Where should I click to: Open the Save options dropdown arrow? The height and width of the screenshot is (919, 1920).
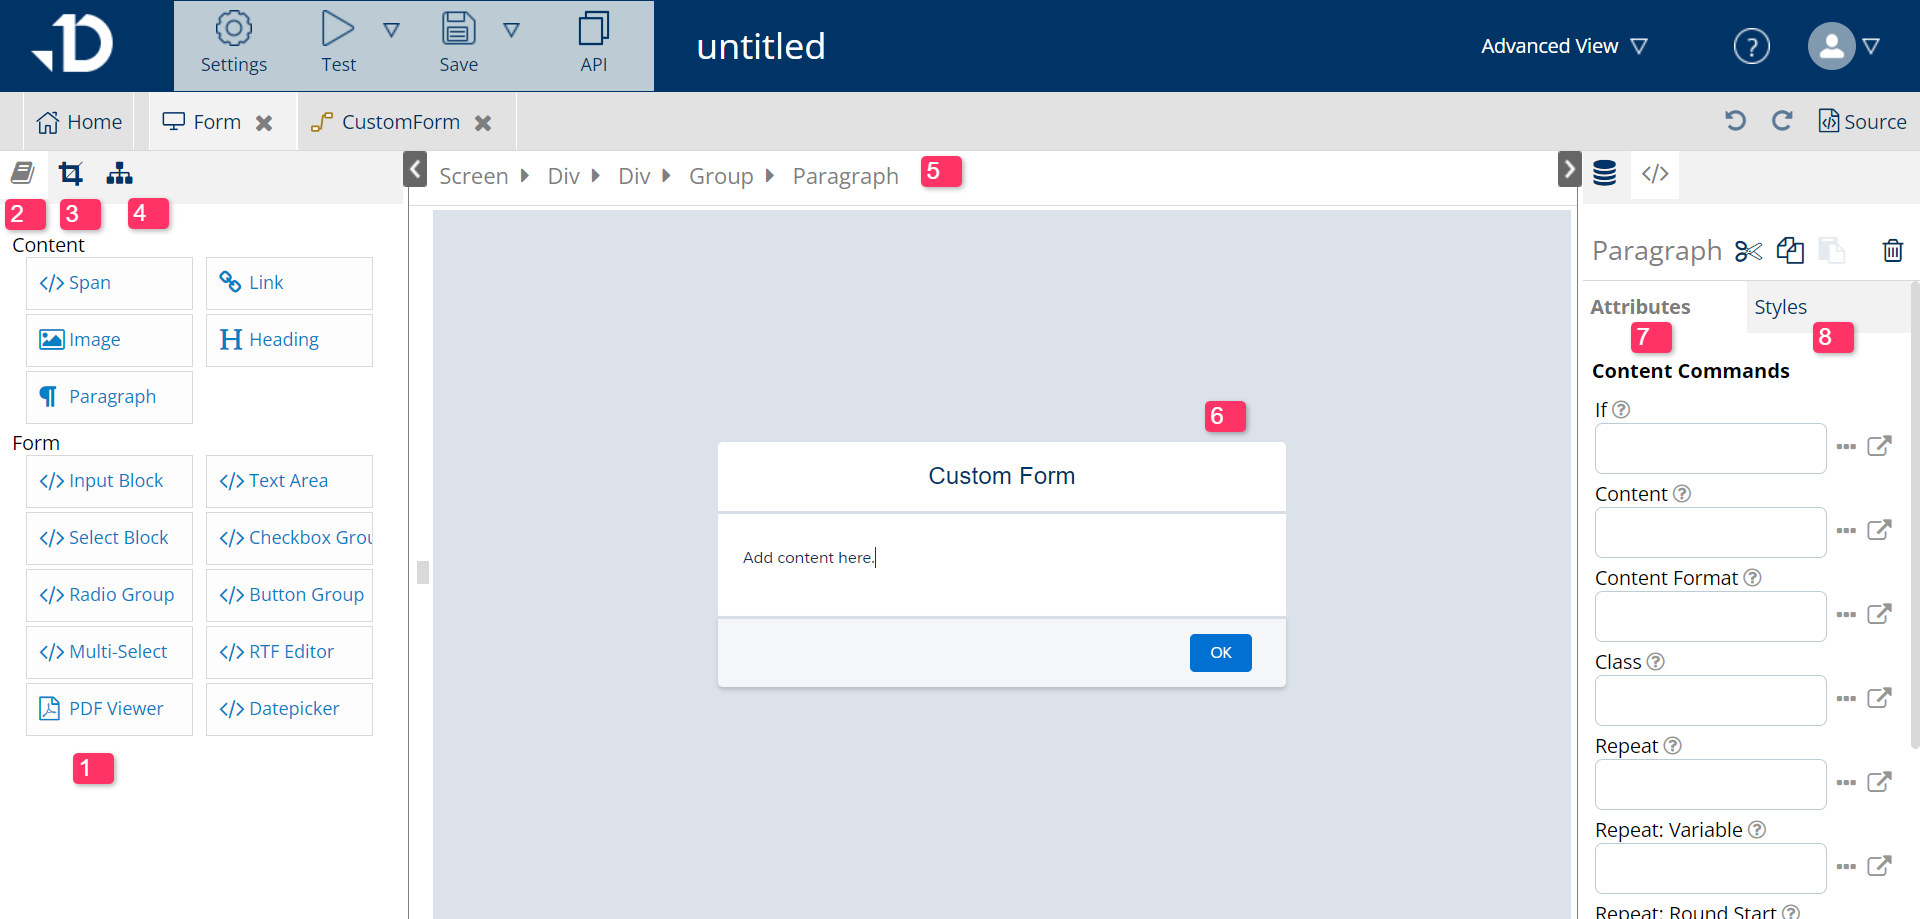[511, 30]
